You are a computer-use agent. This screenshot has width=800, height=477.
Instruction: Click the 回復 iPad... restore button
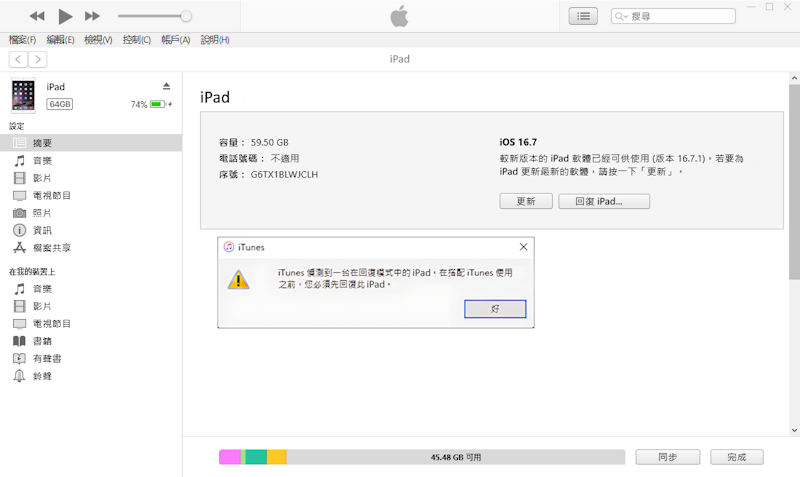604,201
